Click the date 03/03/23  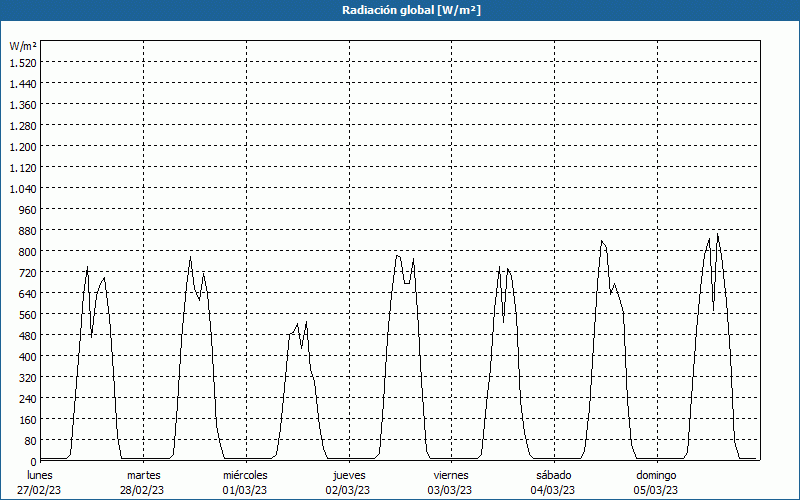450,490
